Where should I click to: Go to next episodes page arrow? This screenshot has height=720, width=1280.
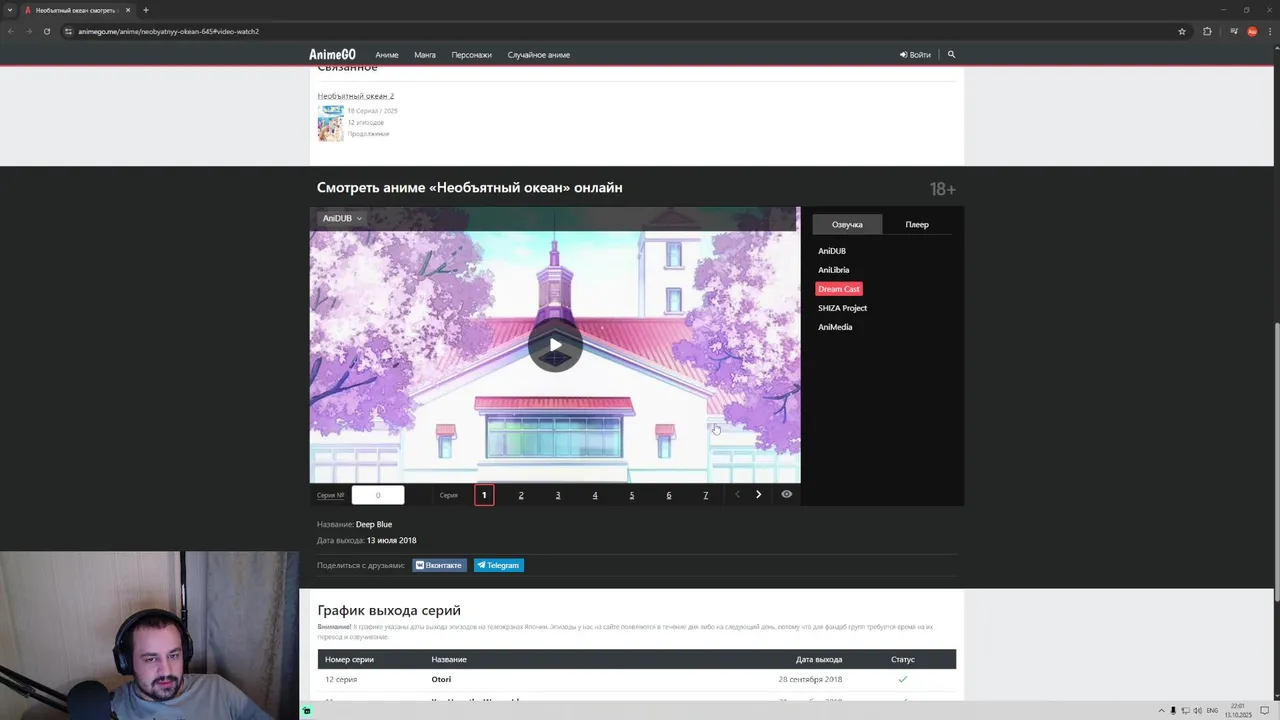tap(758, 494)
